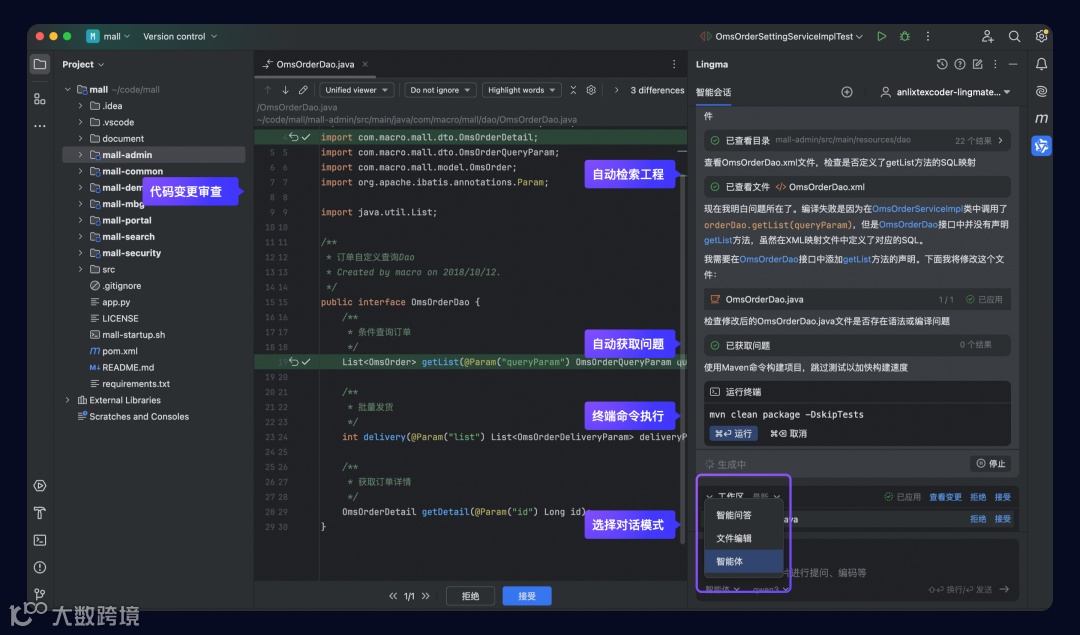Start a new Lingma chat edit icon
Viewport: 1080px width, 635px height.
[977, 64]
